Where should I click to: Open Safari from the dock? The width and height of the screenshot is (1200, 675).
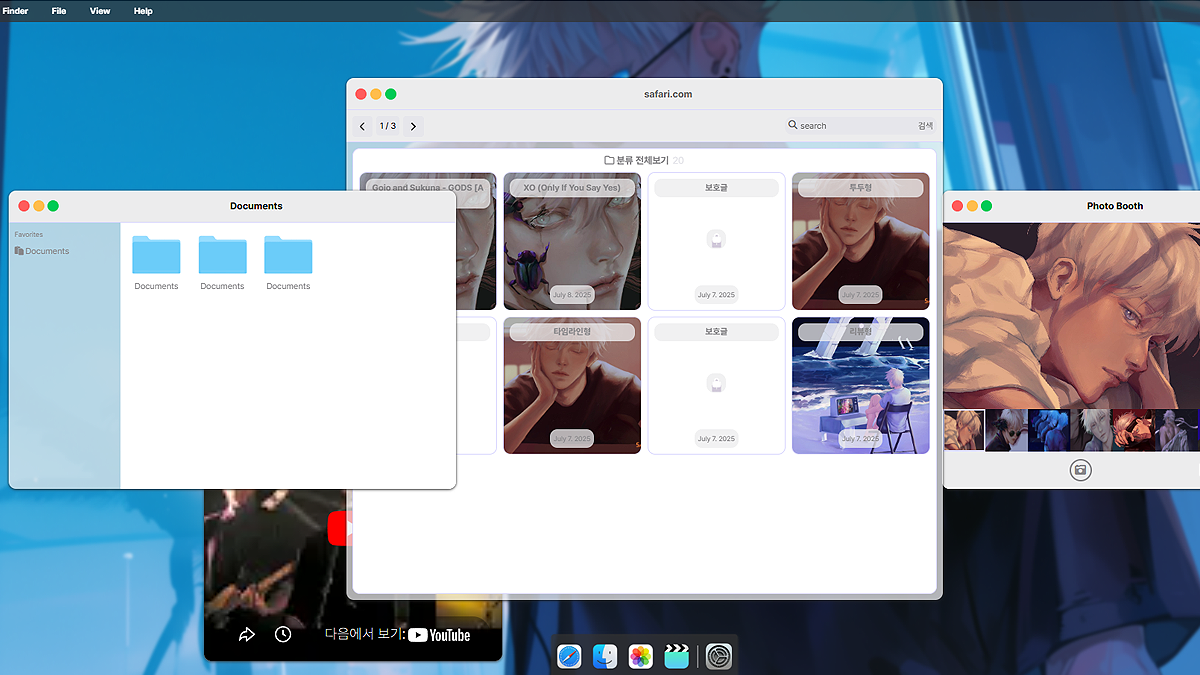pos(569,656)
